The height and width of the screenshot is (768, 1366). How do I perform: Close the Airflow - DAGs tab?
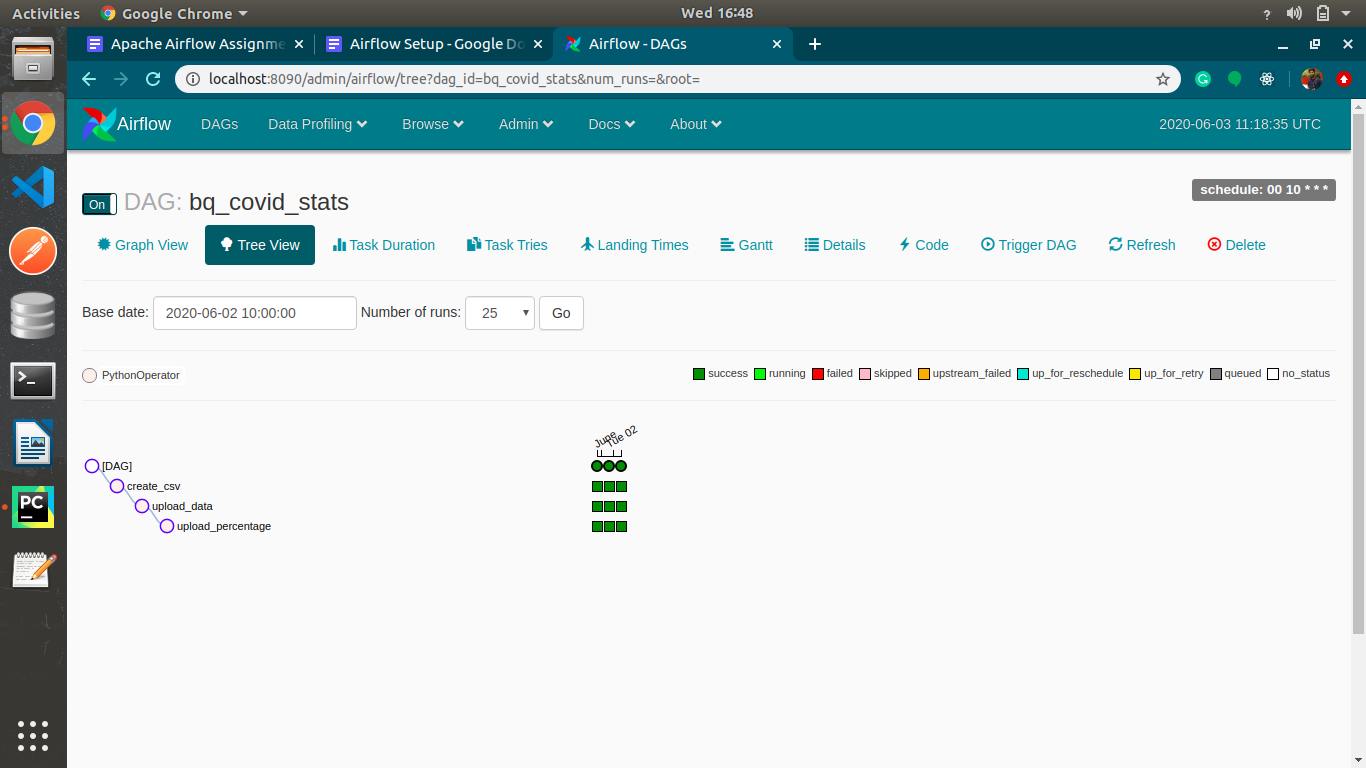pos(778,44)
